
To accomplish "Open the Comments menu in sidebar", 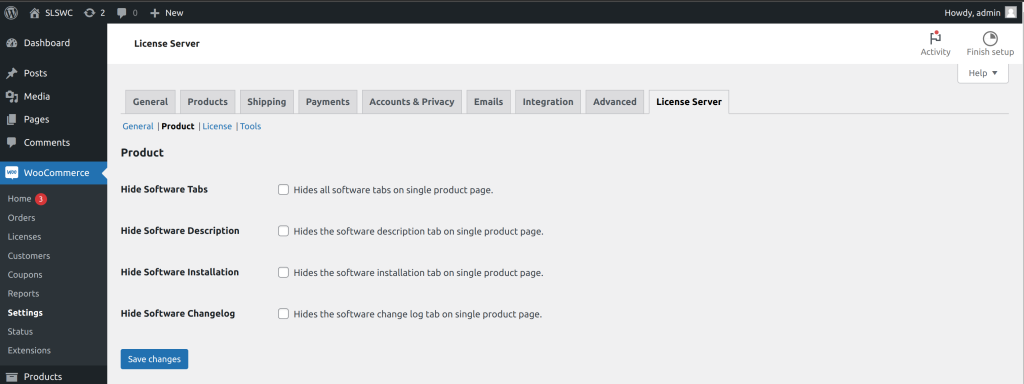I will click(47, 142).
